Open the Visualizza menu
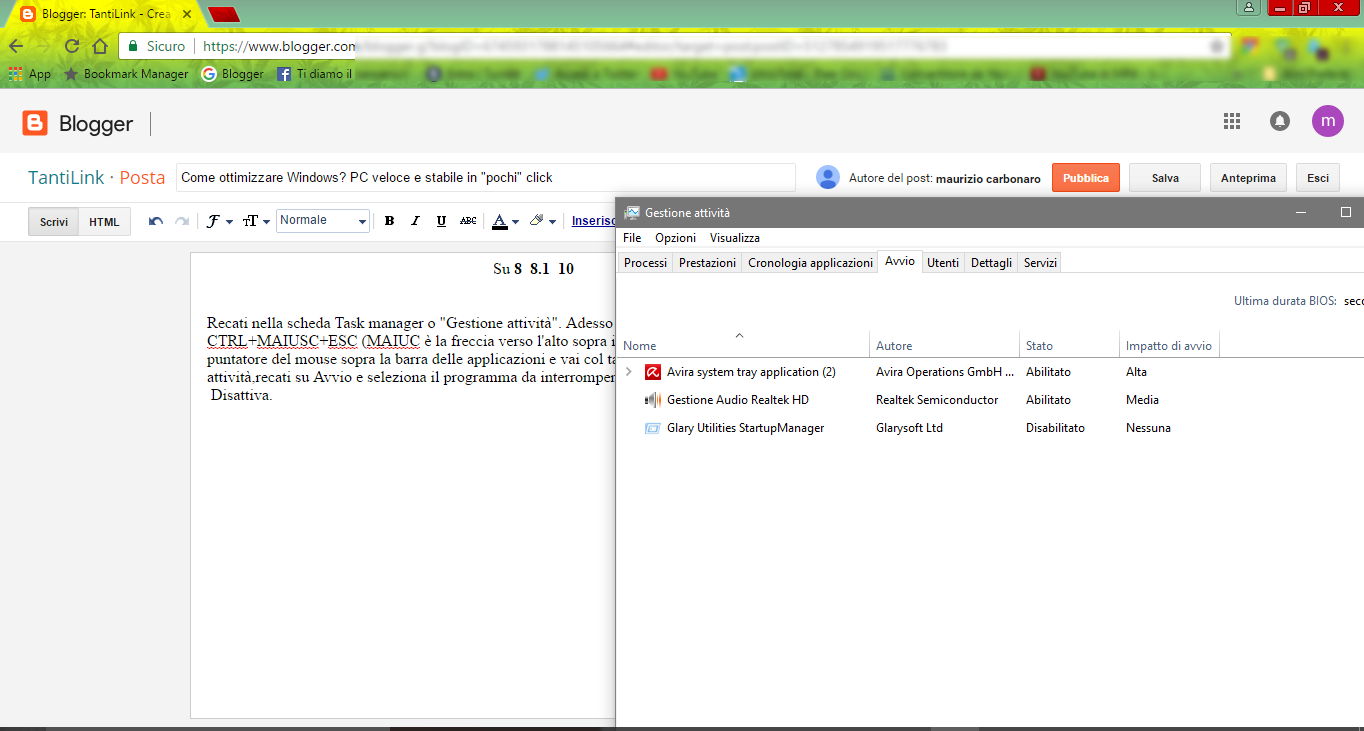This screenshot has width=1364, height=731. click(x=735, y=238)
